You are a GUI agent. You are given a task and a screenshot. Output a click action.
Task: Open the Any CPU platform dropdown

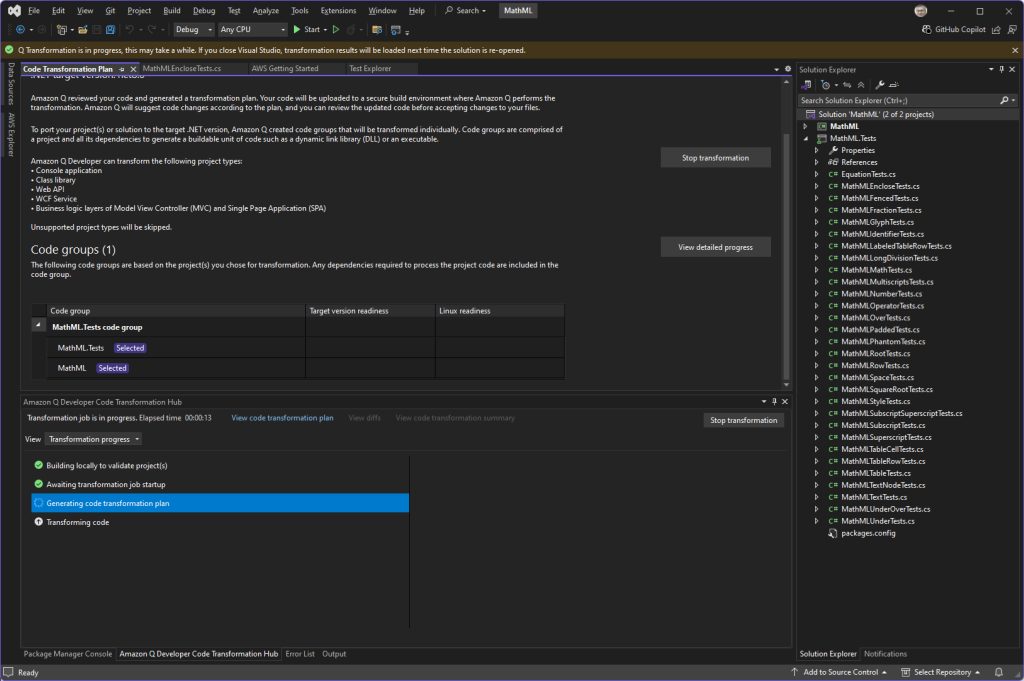pyautogui.click(x=252, y=30)
